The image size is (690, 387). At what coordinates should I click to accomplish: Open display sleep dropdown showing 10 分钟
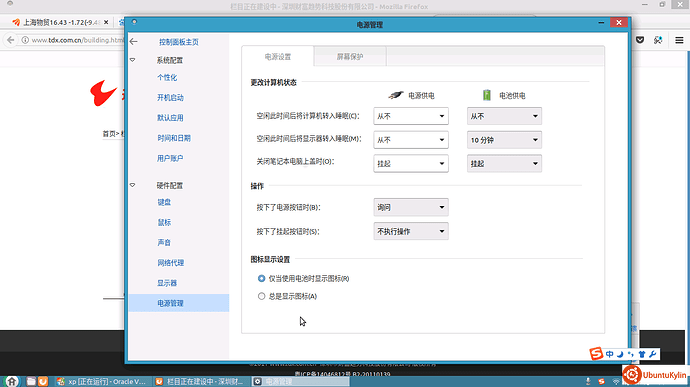[504, 140]
